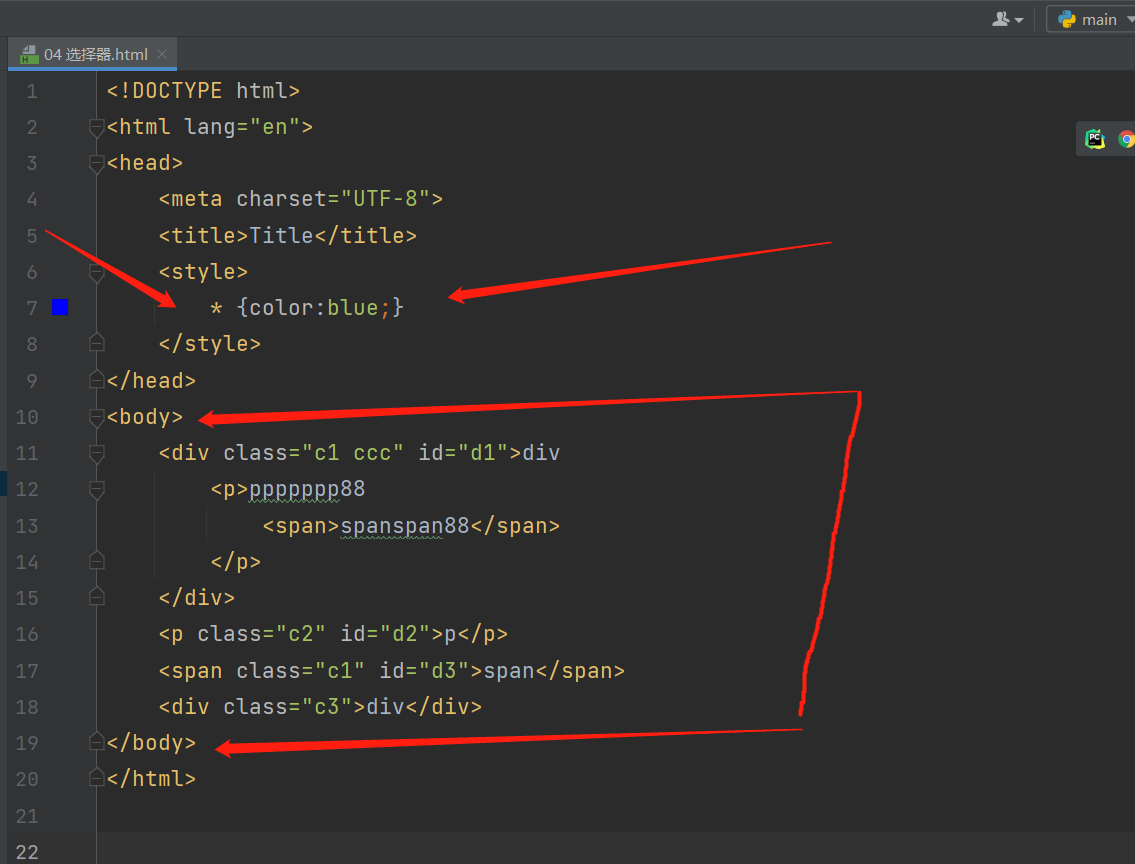Collapse the div fold on line 11
Screen dimensions: 1135x864
click(x=96, y=453)
